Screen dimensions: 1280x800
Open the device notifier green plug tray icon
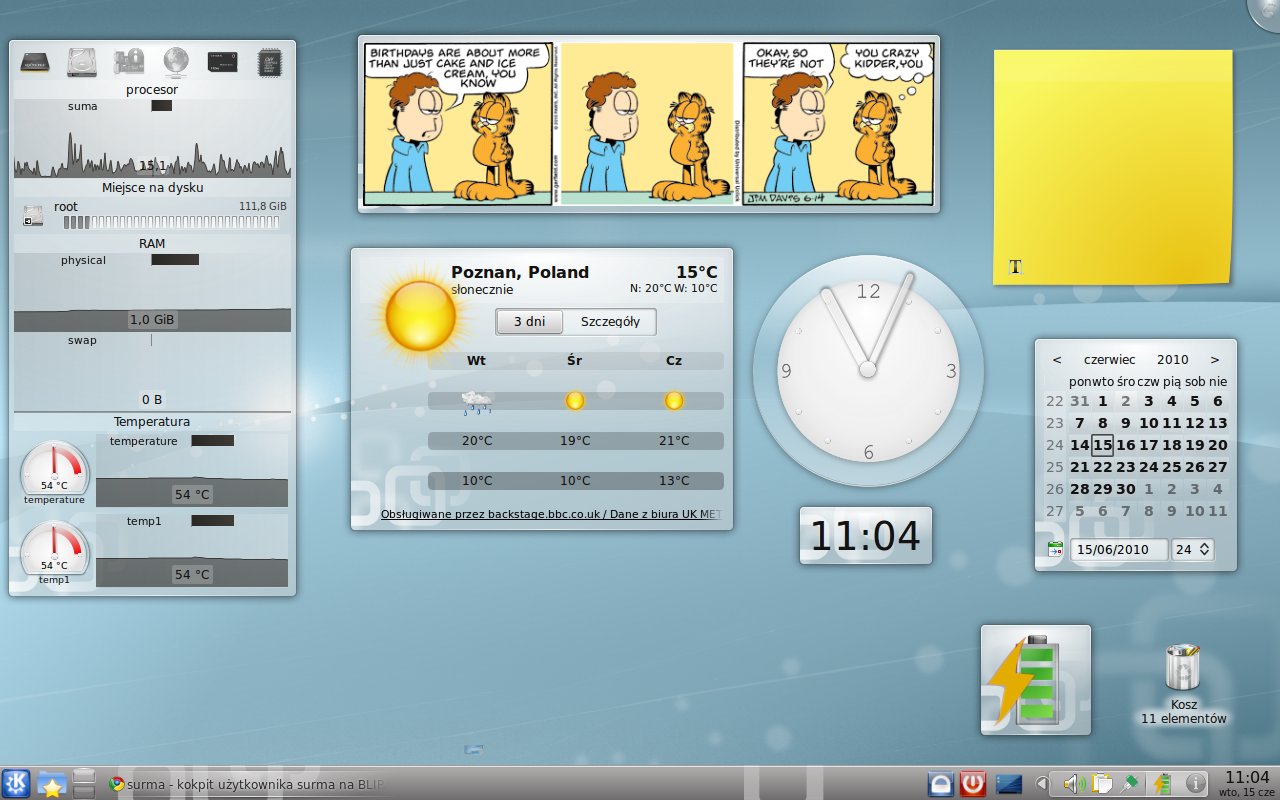(x=1131, y=784)
